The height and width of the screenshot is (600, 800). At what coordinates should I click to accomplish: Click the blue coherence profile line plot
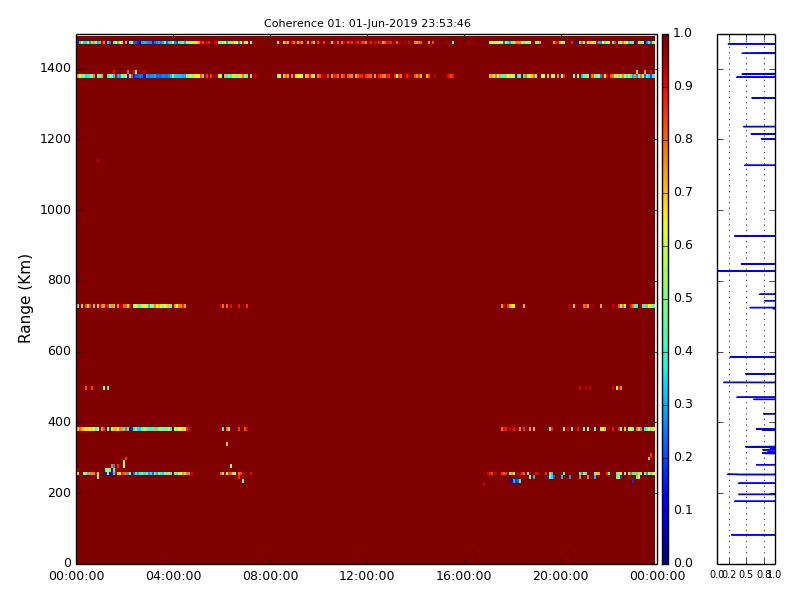tap(746, 299)
